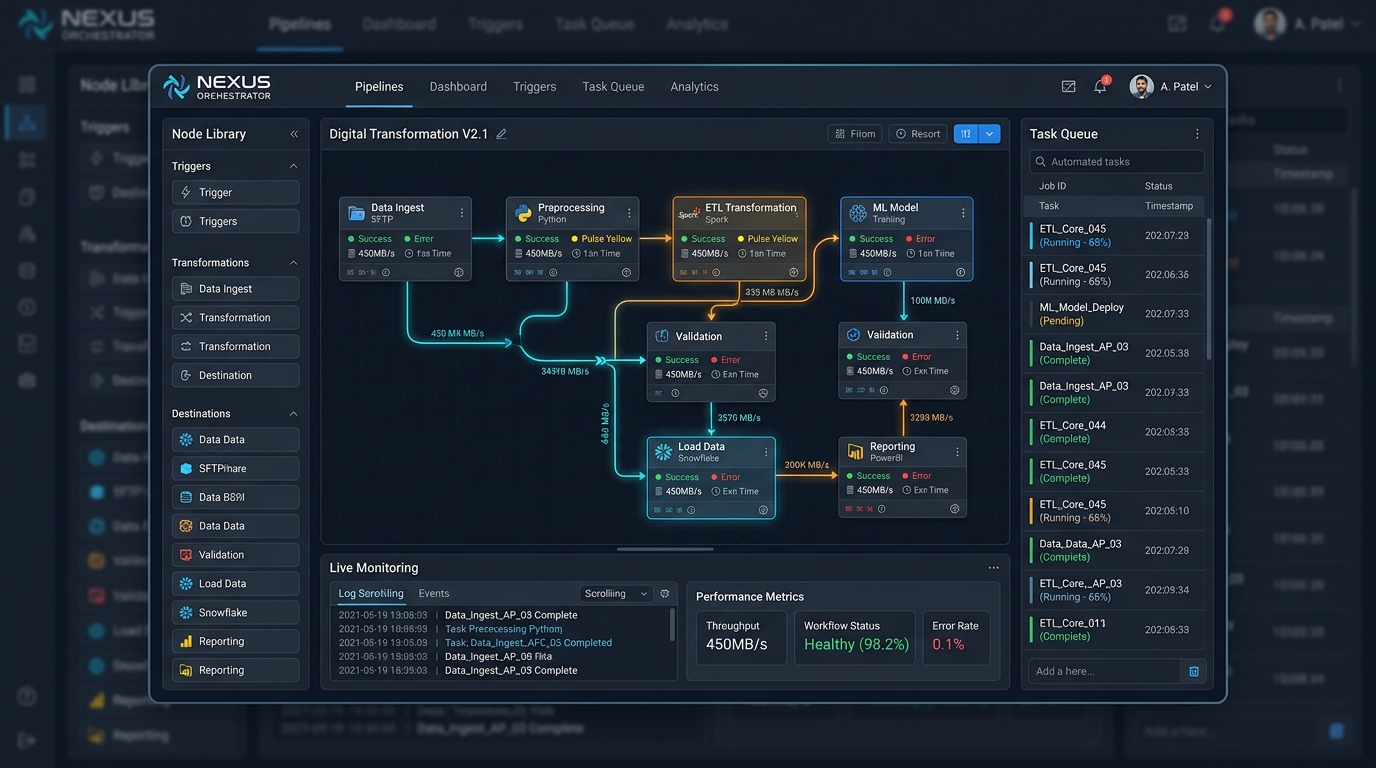The width and height of the screenshot is (1376, 768).
Task: Open the Task Queue panel's kebab menu
Action: pos(1197,134)
